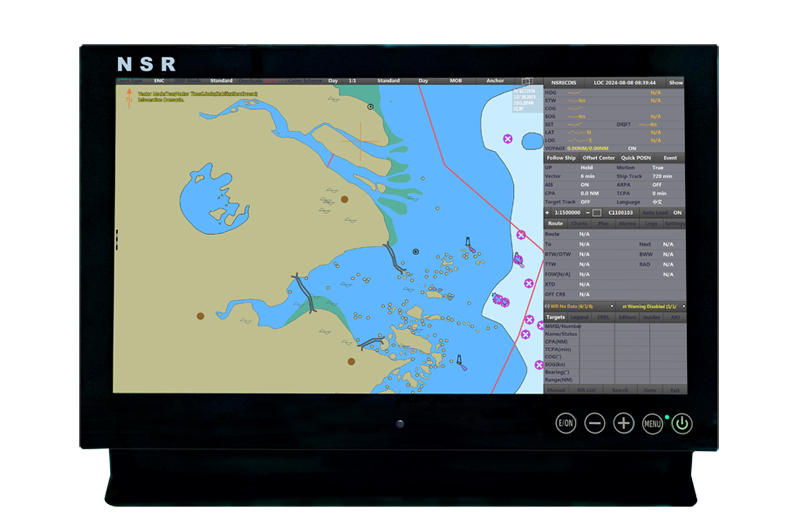800x532 pixels.
Task: Click the panel layout icon in top bar
Action: [527, 81]
